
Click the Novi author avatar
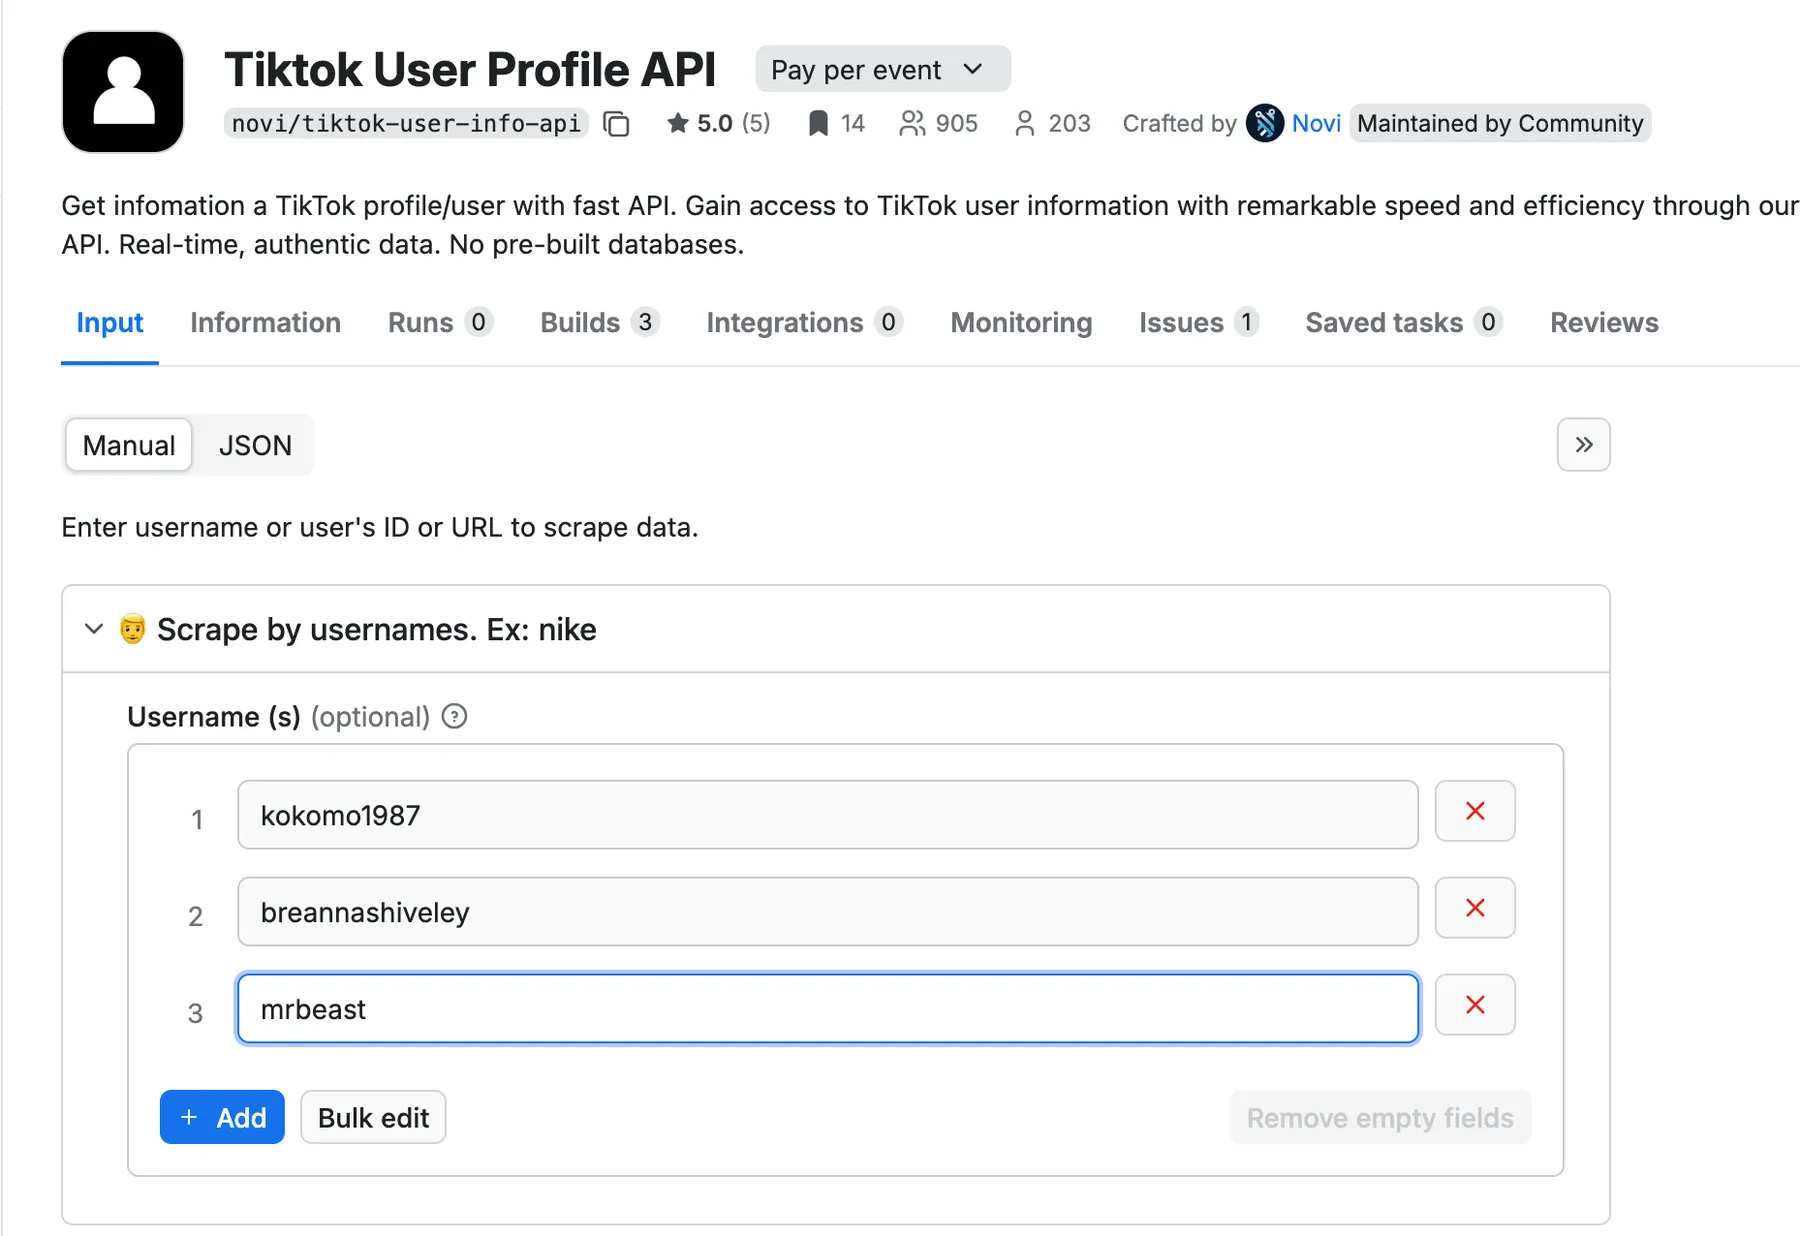pos(1265,123)
